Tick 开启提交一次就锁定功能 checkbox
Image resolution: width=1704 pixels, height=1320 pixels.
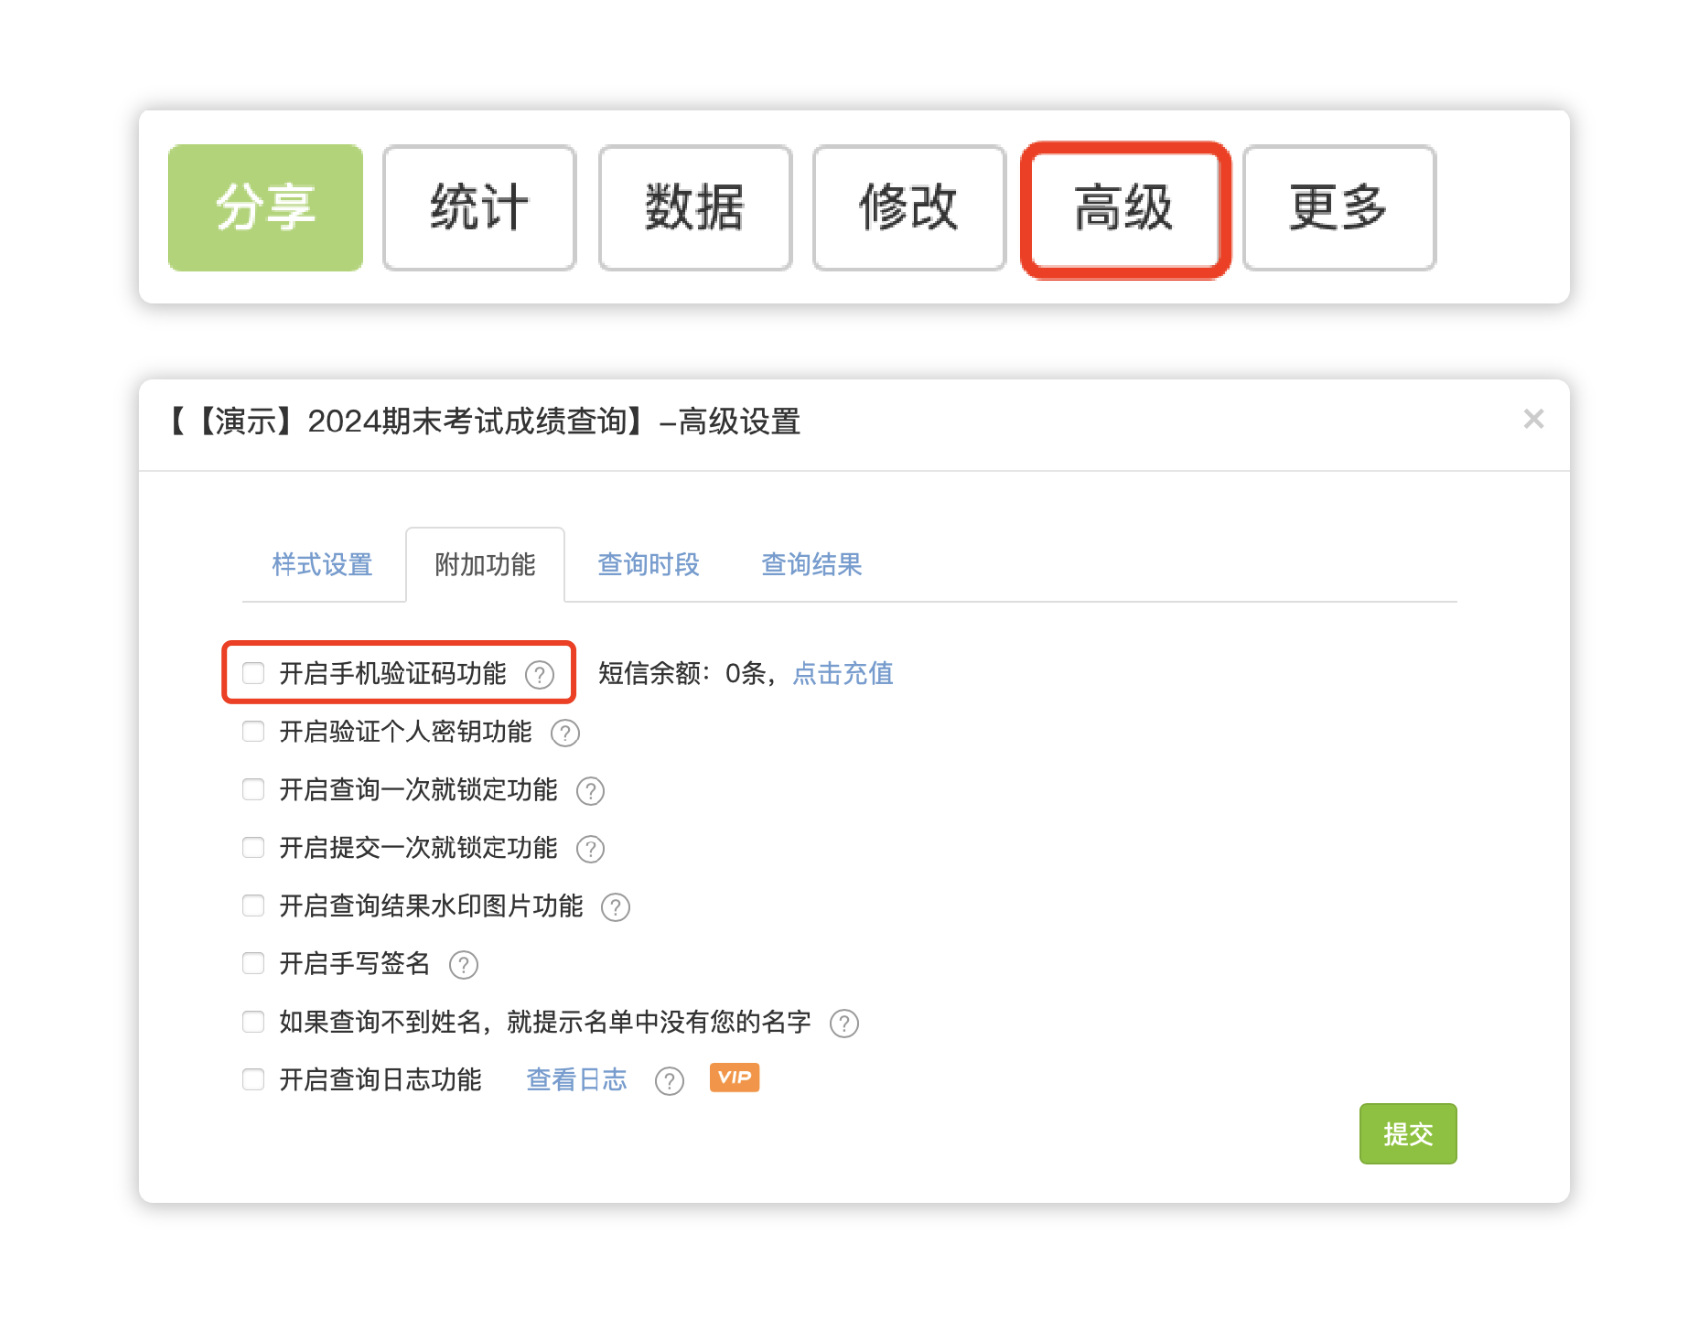click(x=253, y=847)
